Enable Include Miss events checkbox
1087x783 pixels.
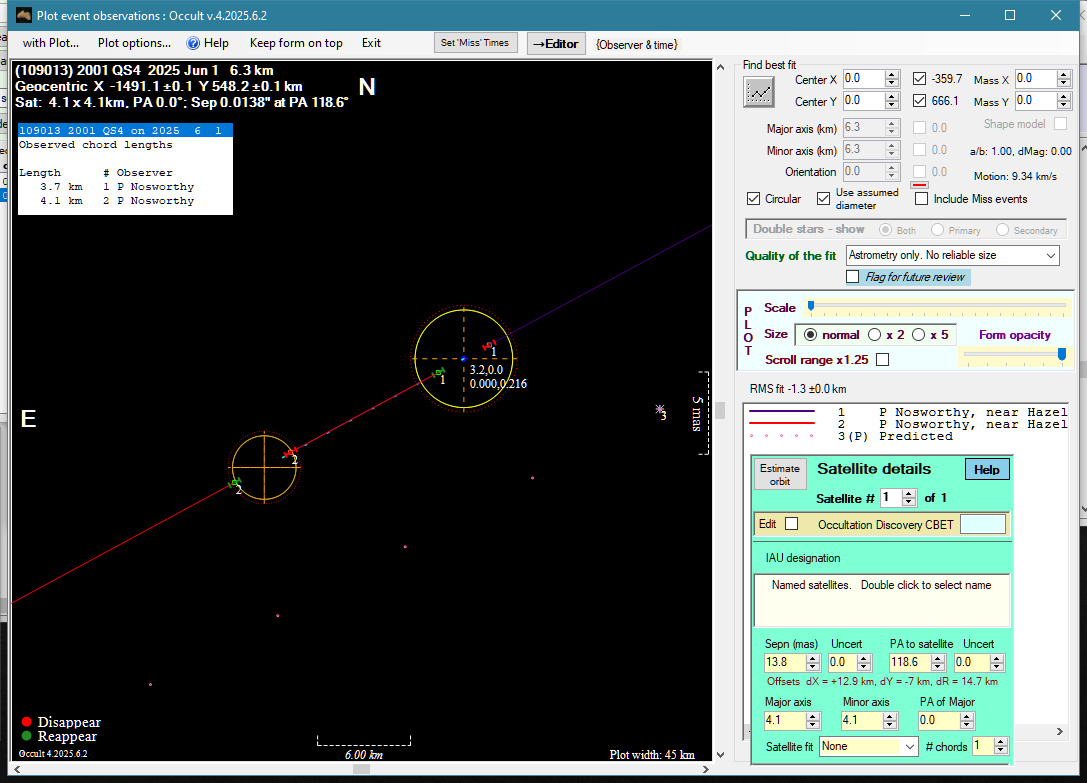point(921,199)
